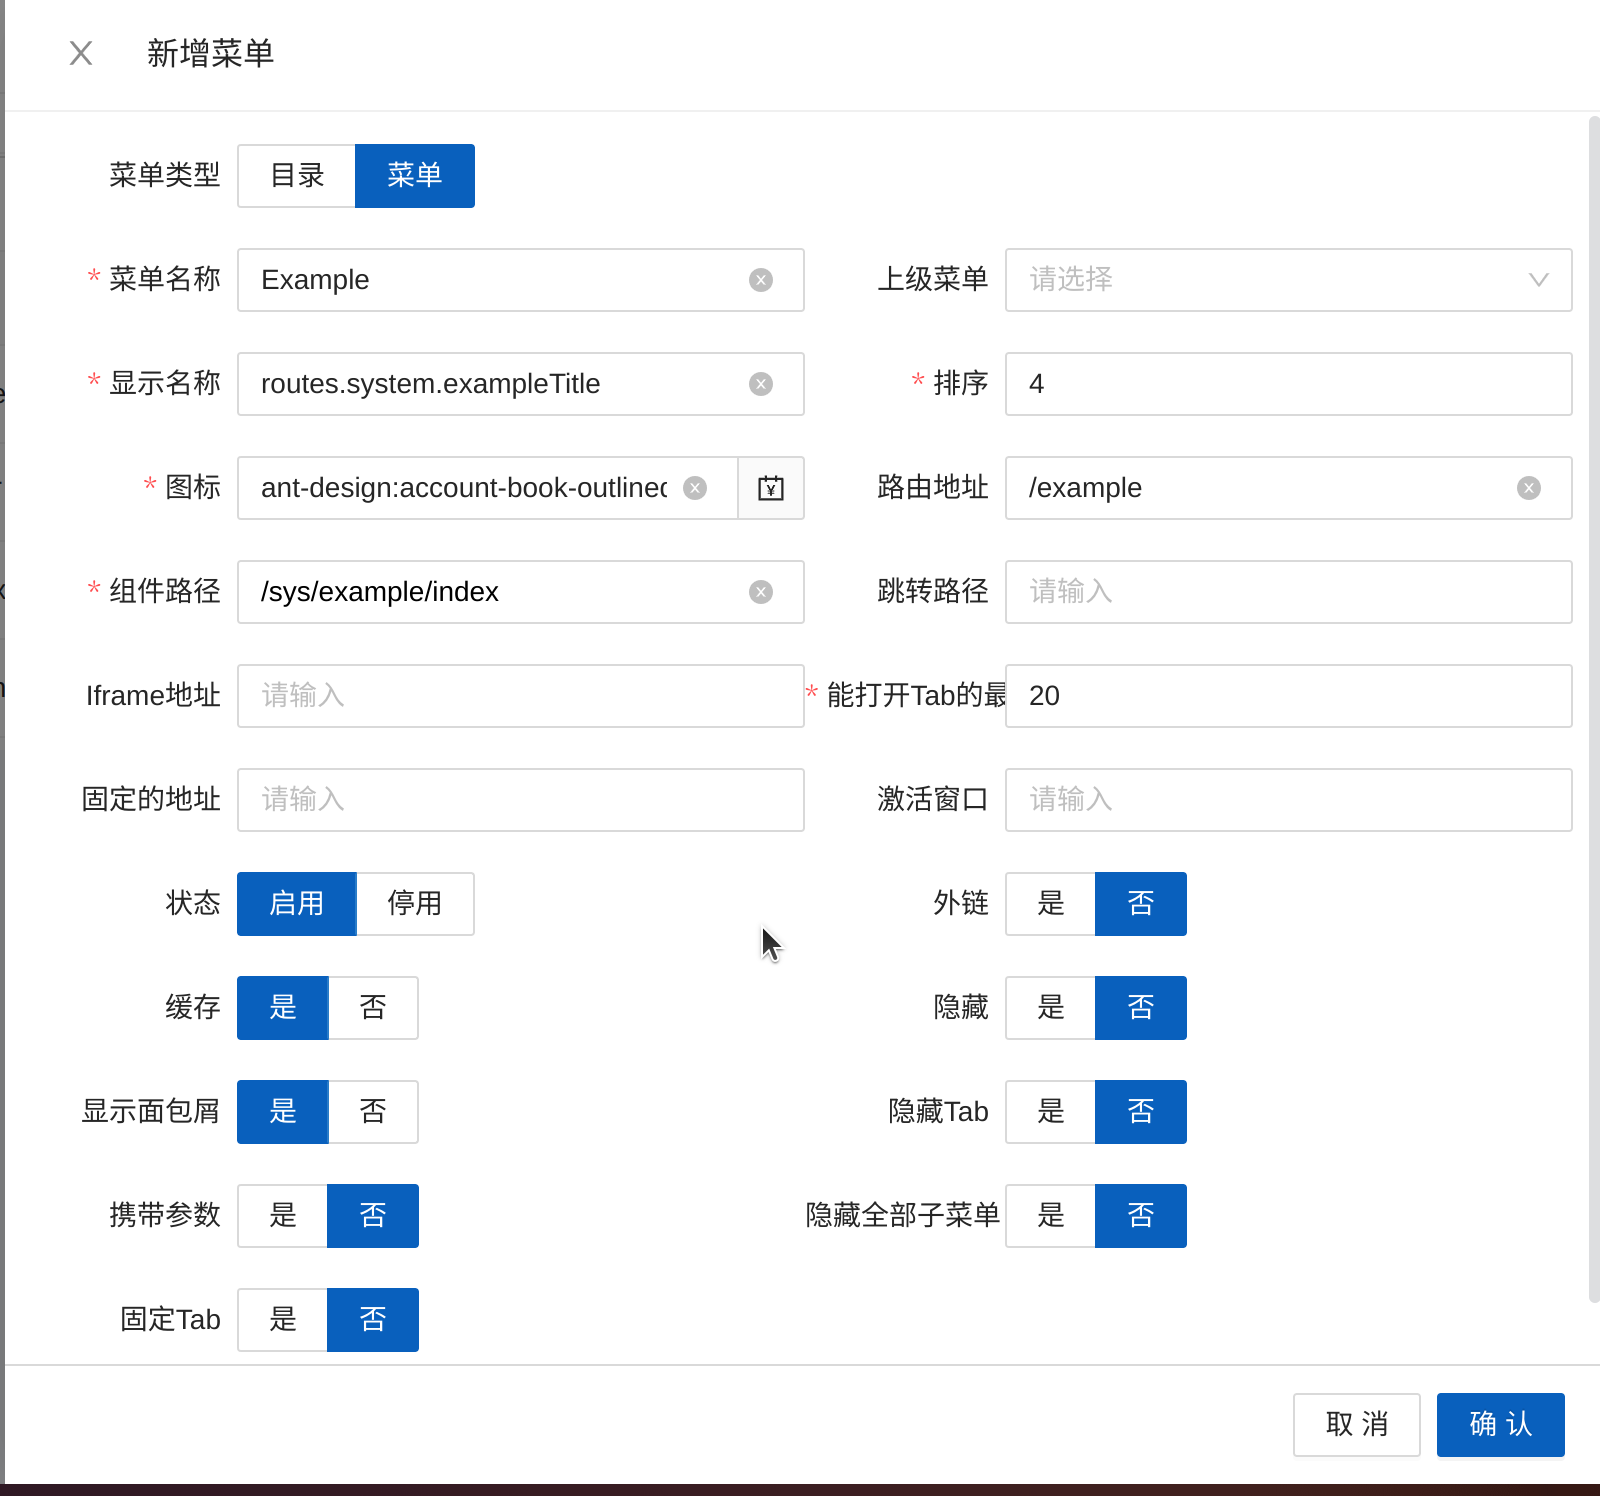The height and width of the screenshot is (1496, 1600).
Task: Set 隐藏 to 是
Action: tap(1051, 1008)
